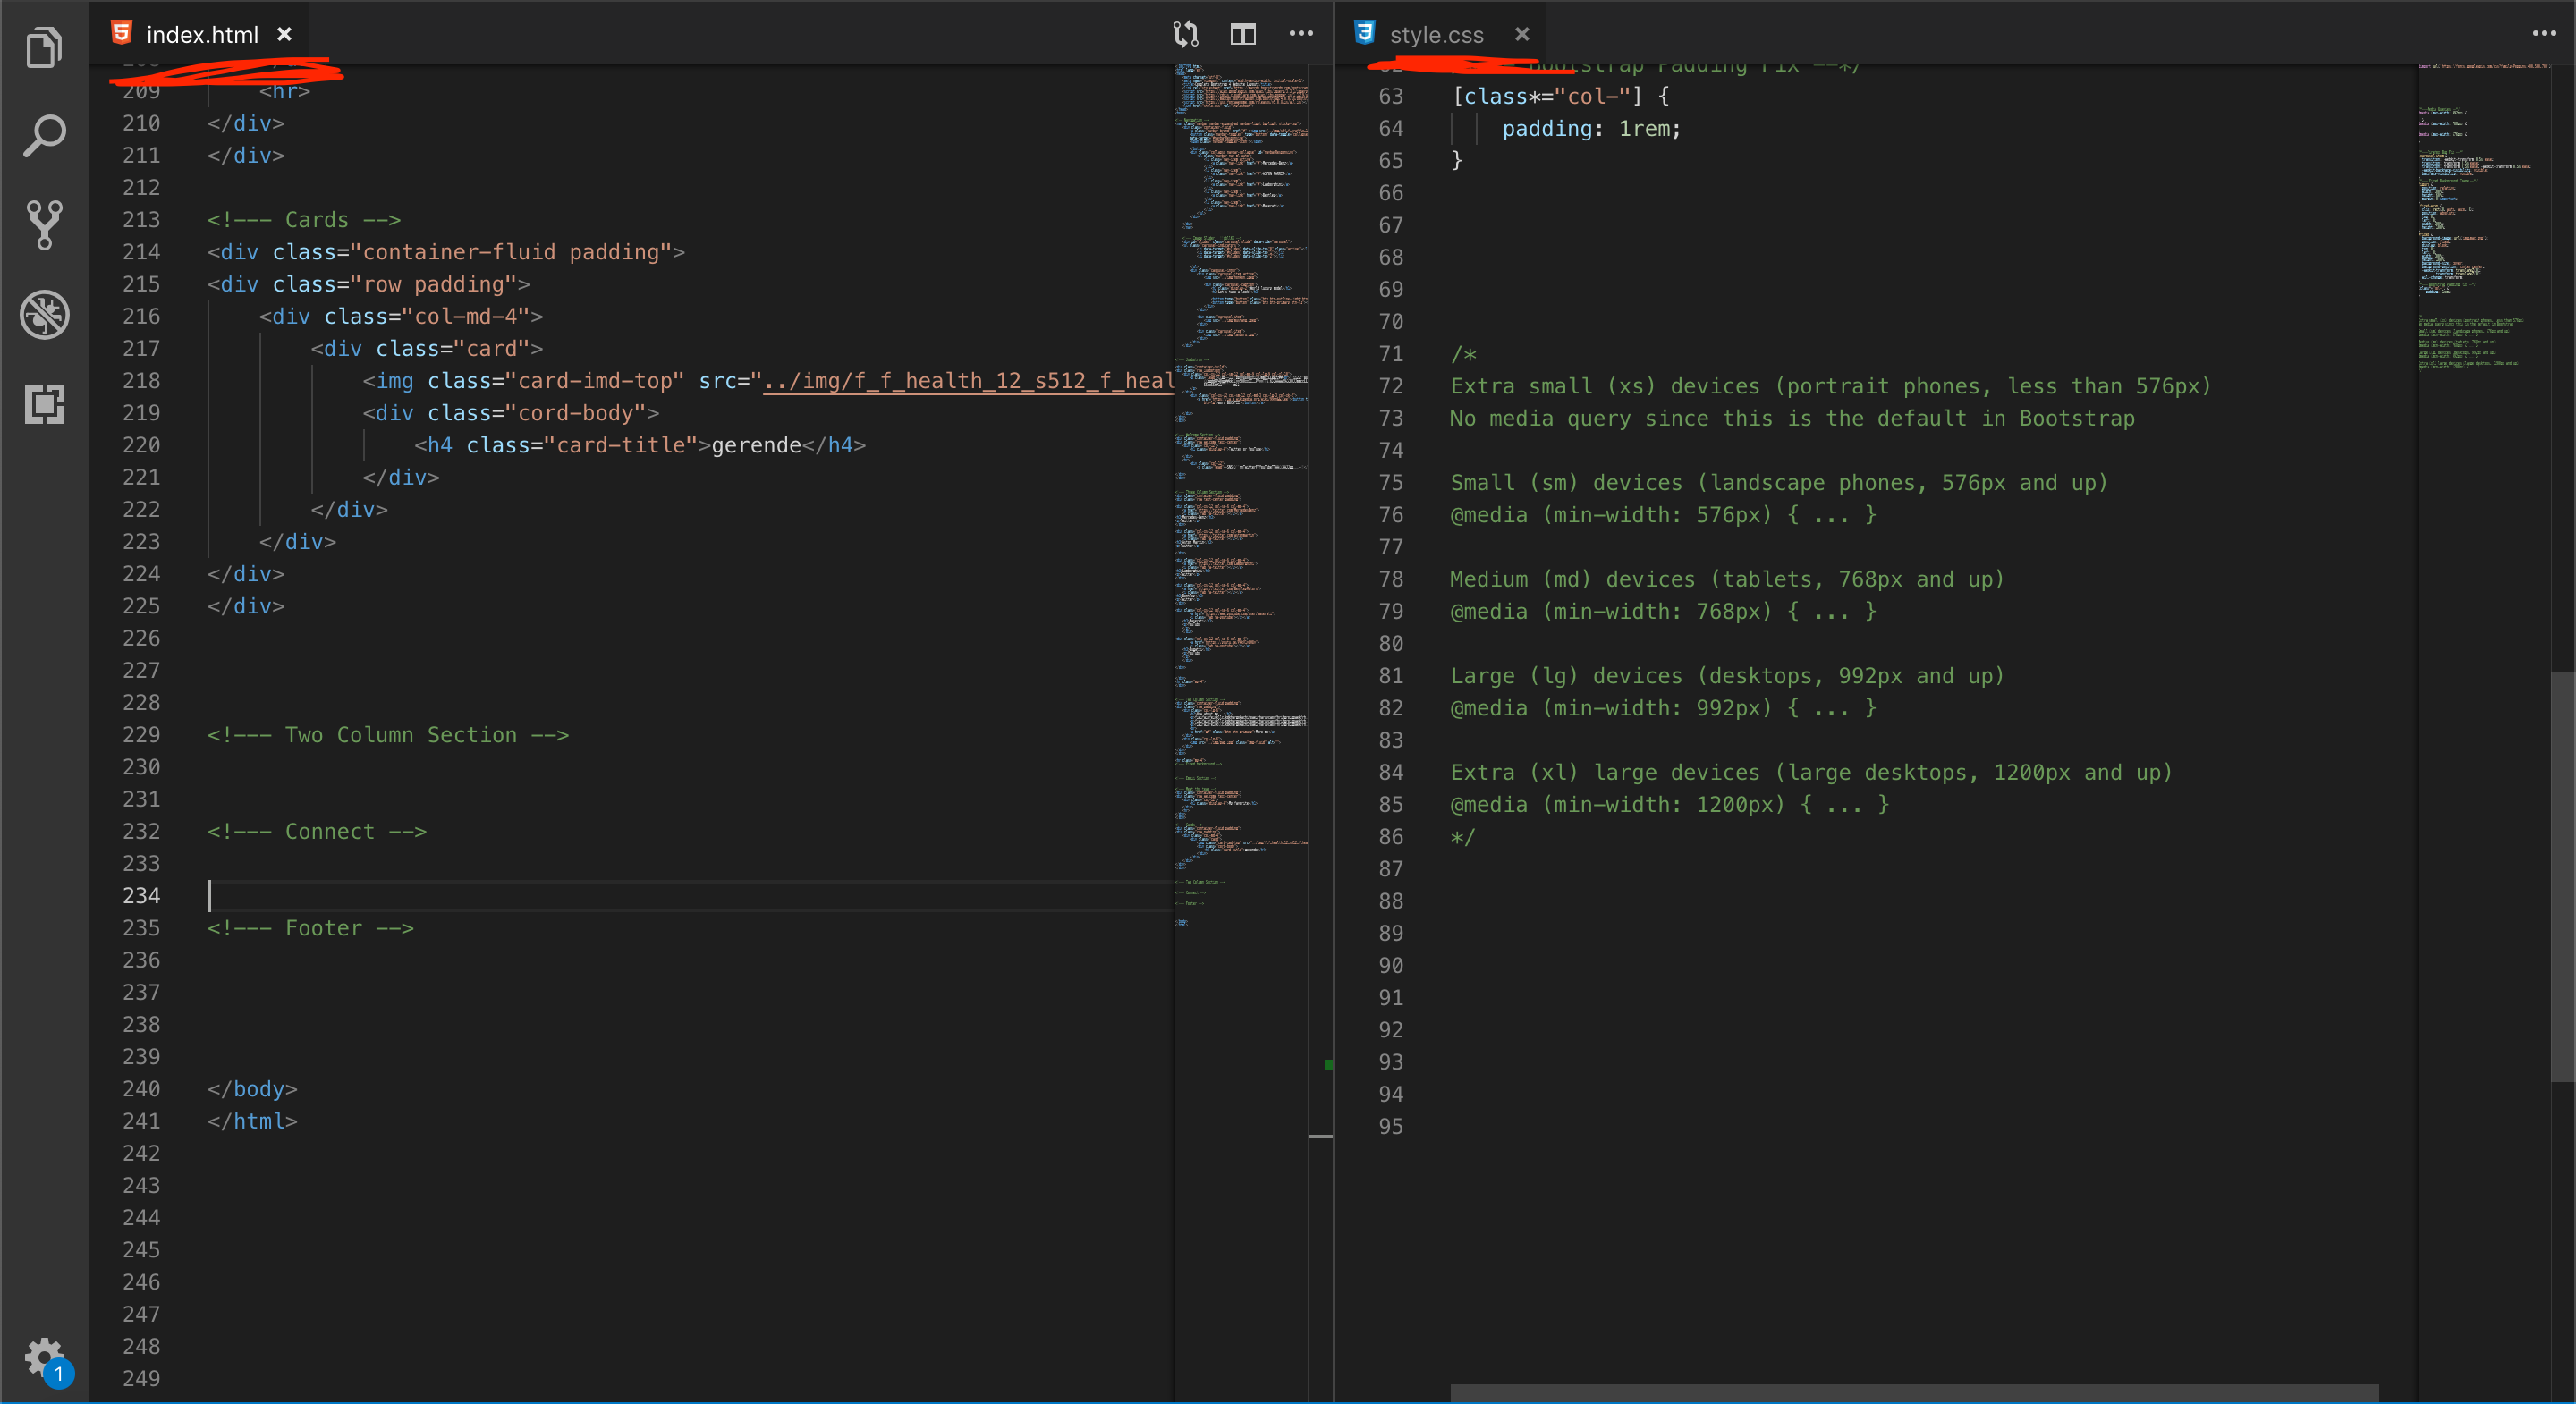Open more actions for style.css editor

click(x=2544, y=34)
